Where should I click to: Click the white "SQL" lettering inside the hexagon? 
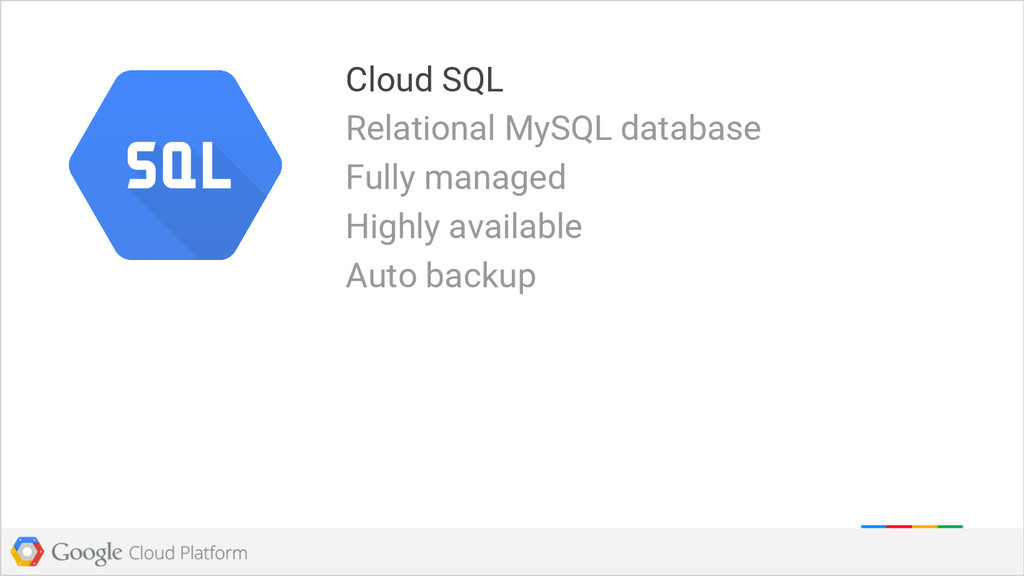[x=179, y=166]
